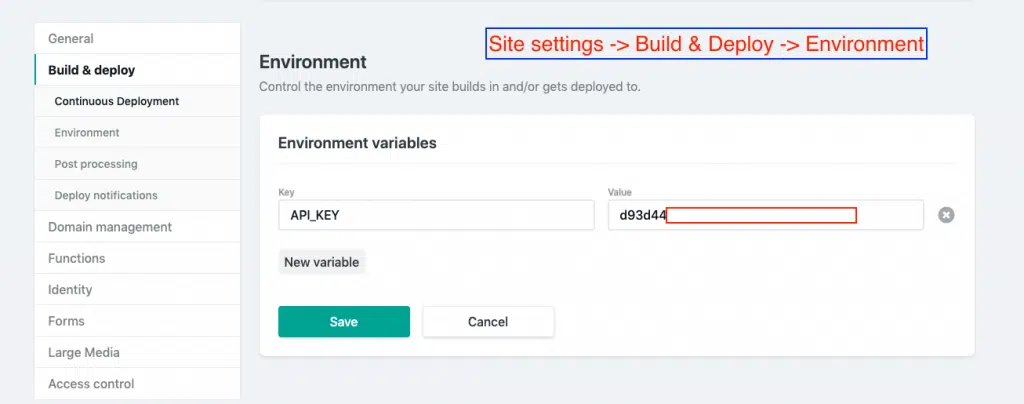Viewport: 1024px width, 404px height.
Task: Open the Forms settings section
Action: click(x=66, y=321)
